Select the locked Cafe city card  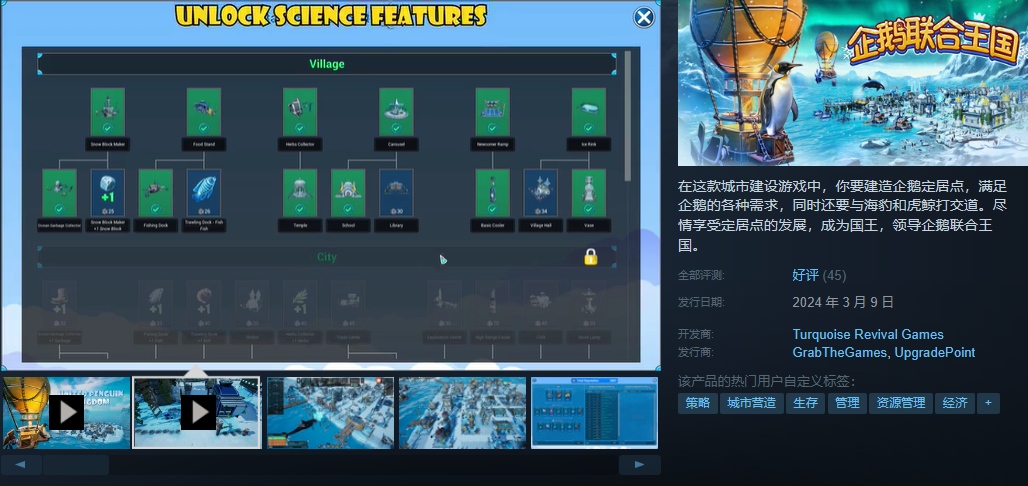tap(540, 305)
